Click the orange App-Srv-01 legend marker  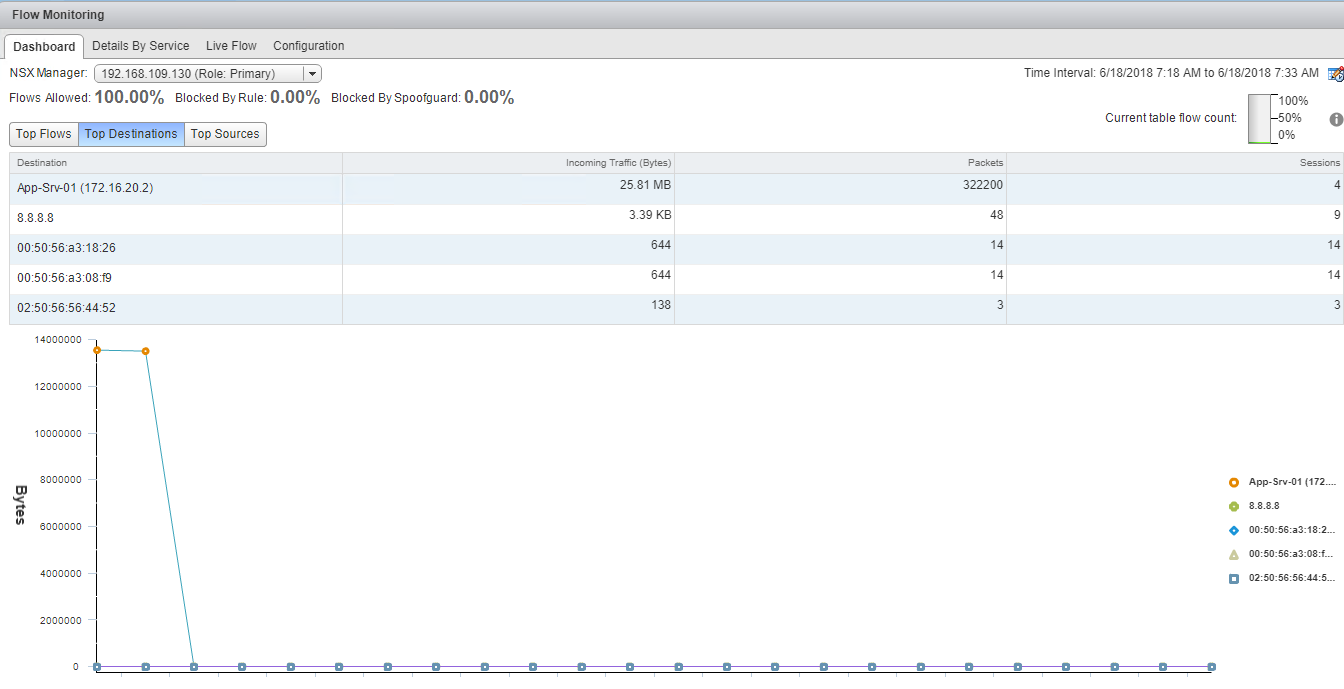click(x=1234, y=482)
